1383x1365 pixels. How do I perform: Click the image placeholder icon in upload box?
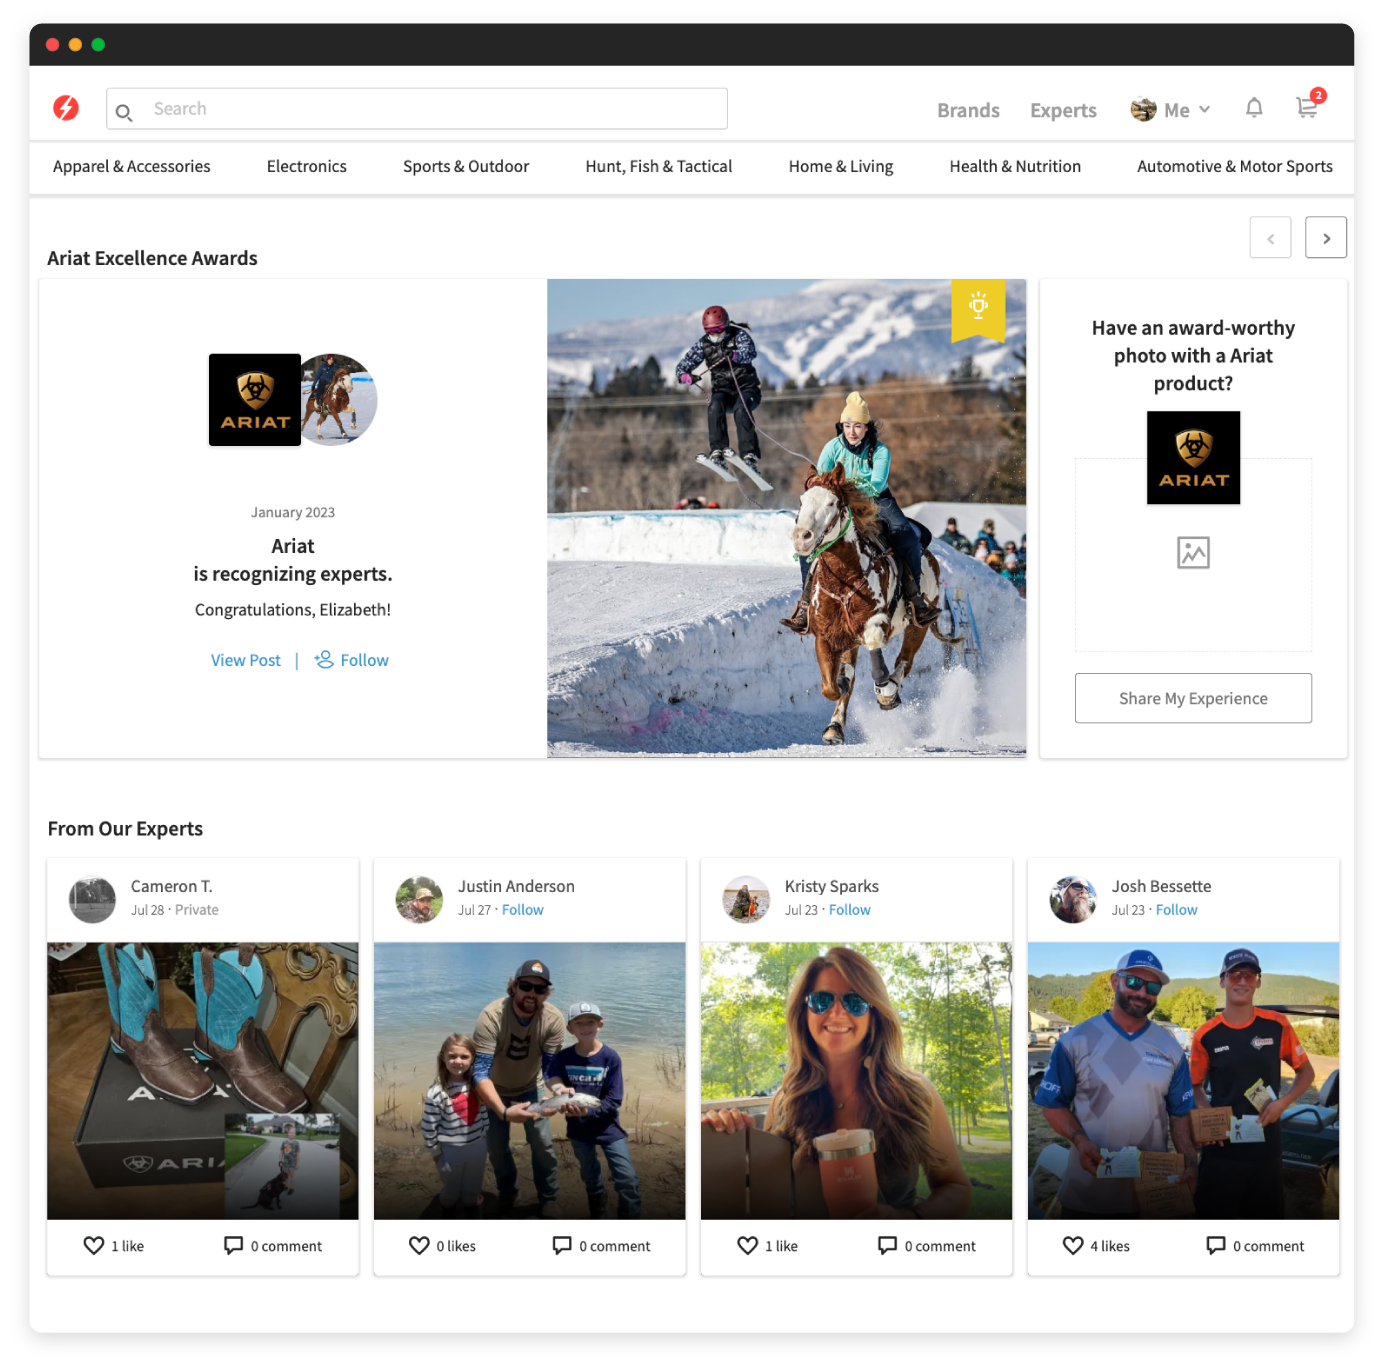coord(1193,553)
